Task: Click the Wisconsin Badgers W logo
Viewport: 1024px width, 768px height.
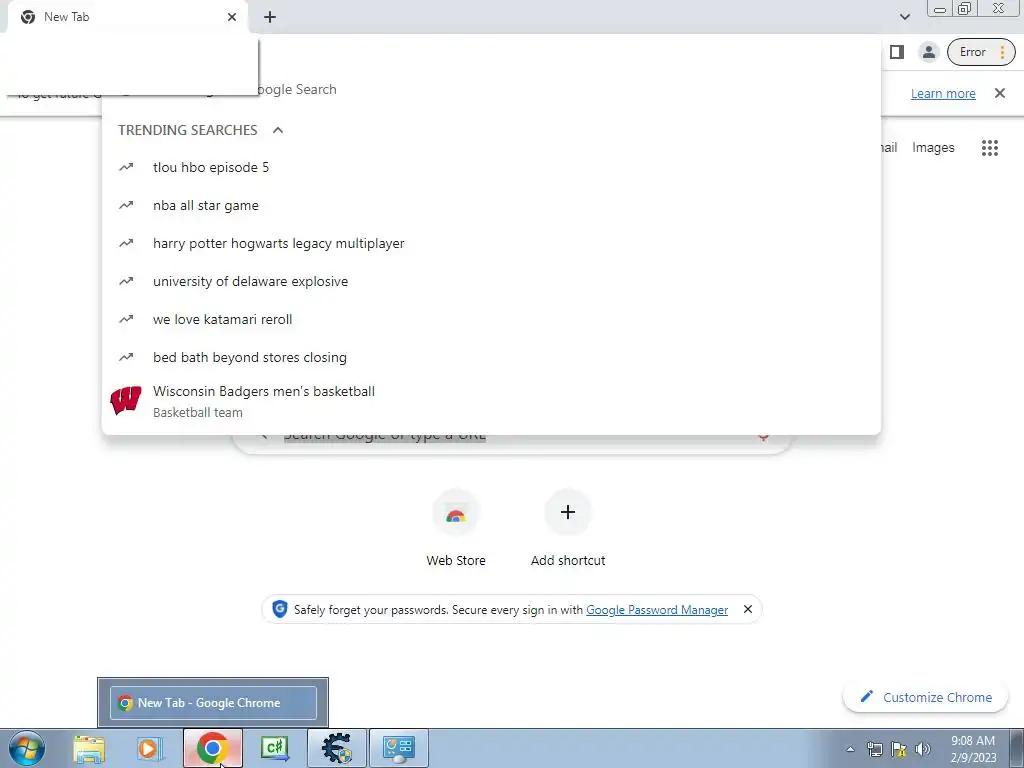Action: [125, 400]
